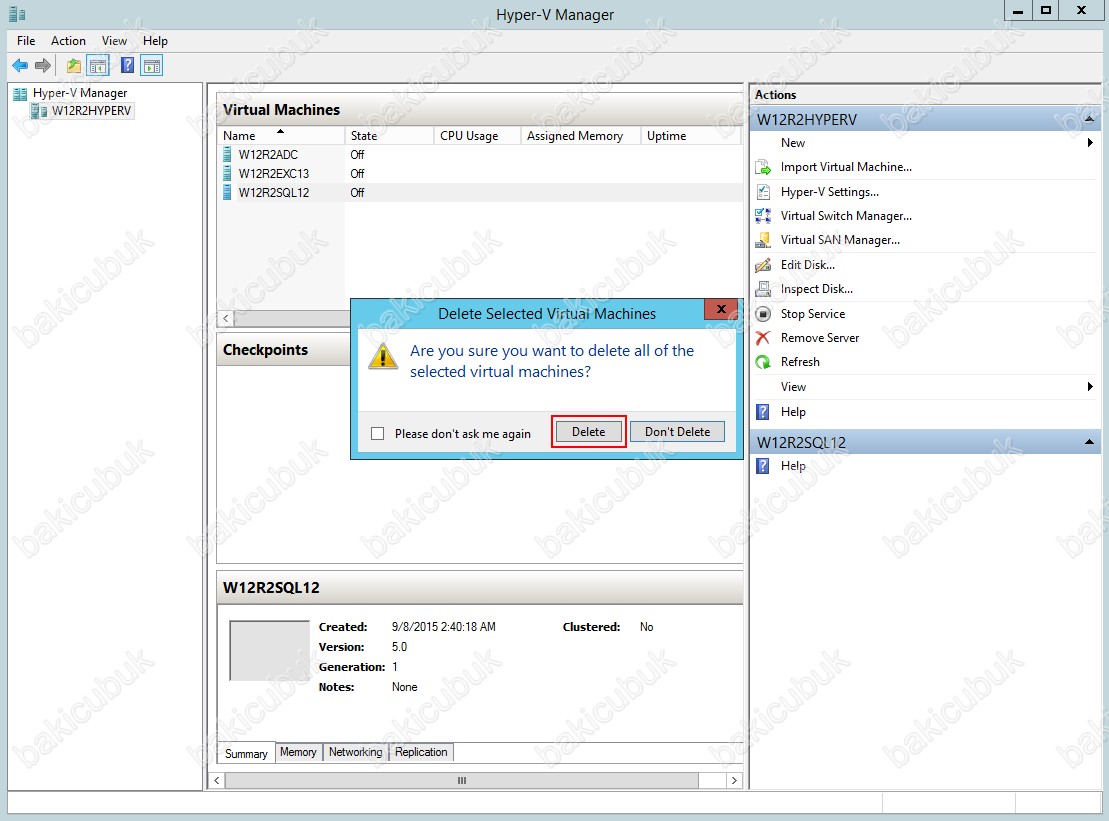Click the bottom scrollbar left arrow

(x=217, y=781)
